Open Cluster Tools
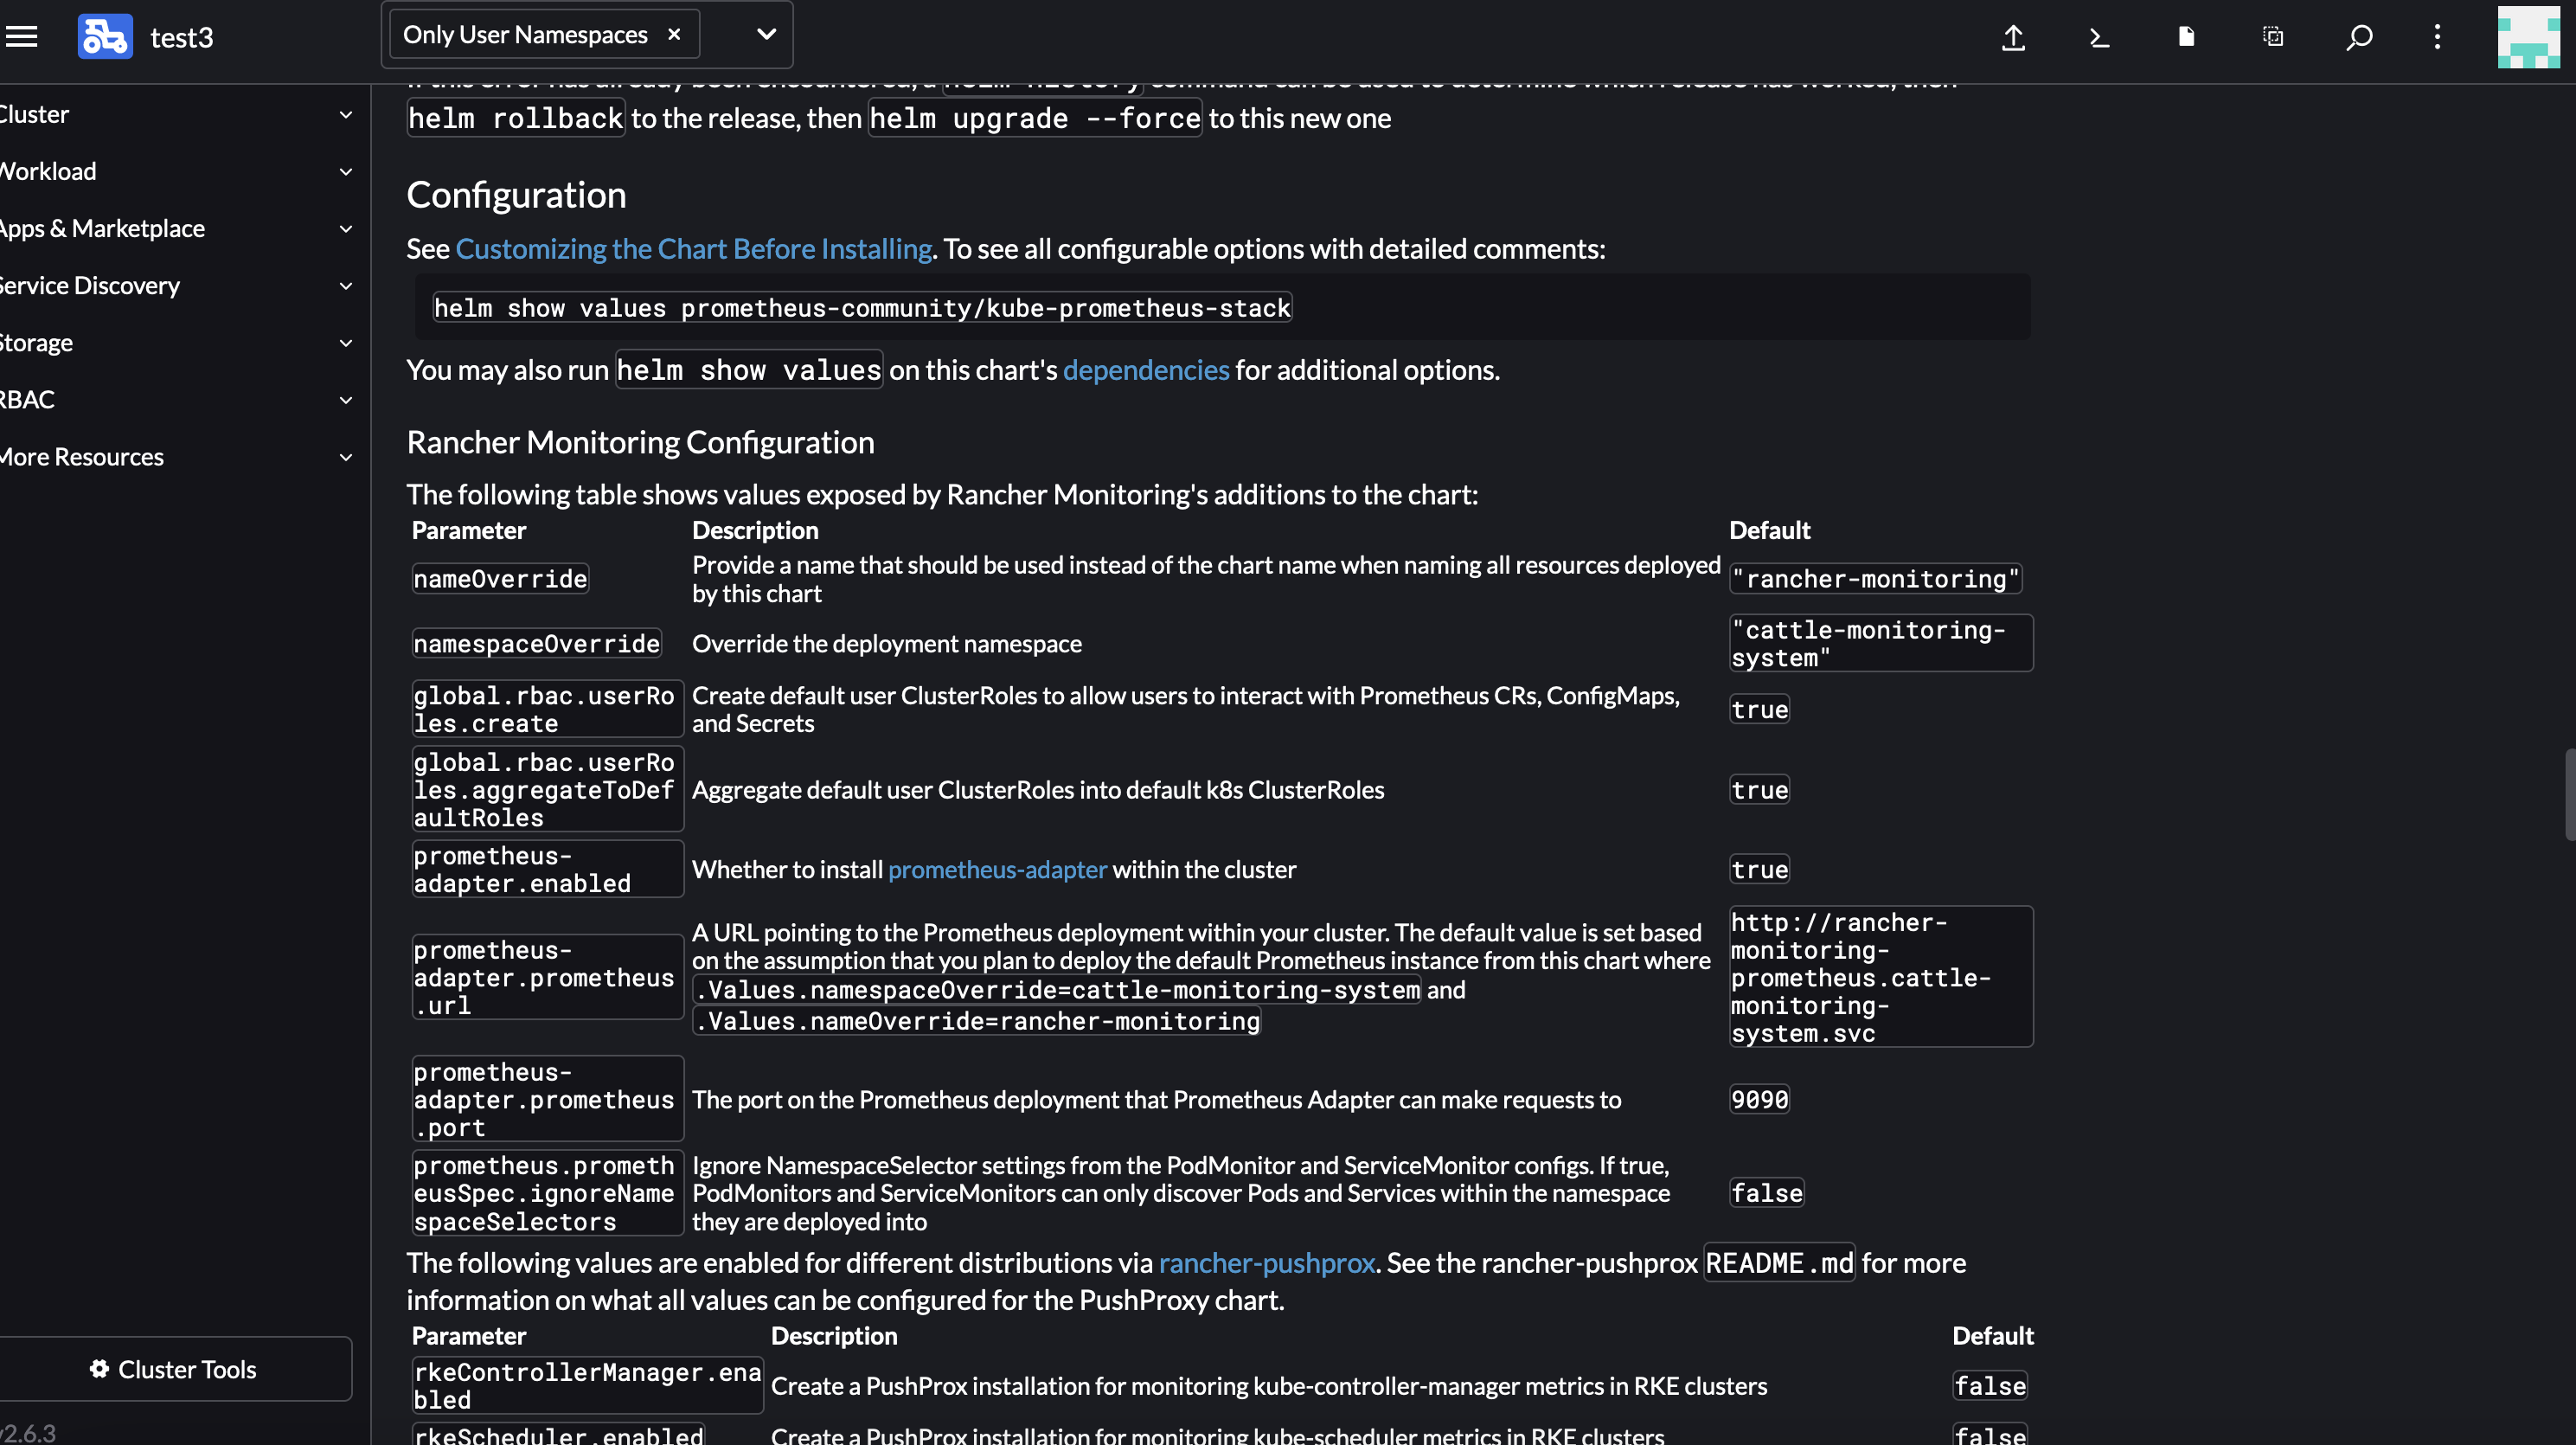Screen dimensions: 2576x1445 pos(176,1368)
